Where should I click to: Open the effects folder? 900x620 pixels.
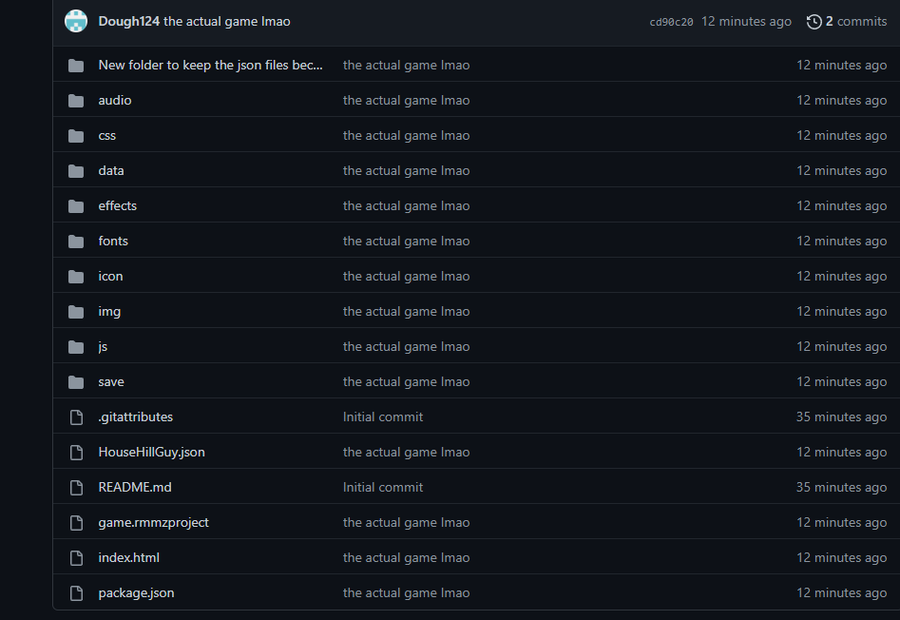[x=117, y=206]
